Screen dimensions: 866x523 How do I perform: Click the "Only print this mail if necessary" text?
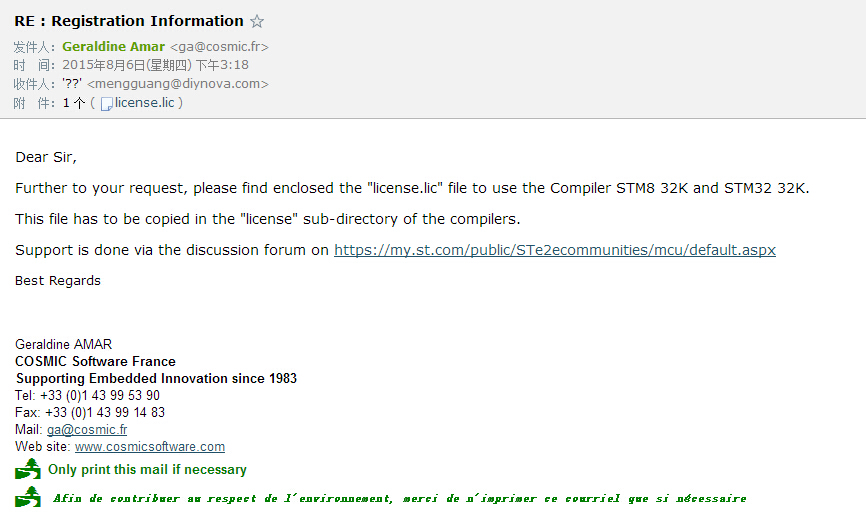click(147, 469)
